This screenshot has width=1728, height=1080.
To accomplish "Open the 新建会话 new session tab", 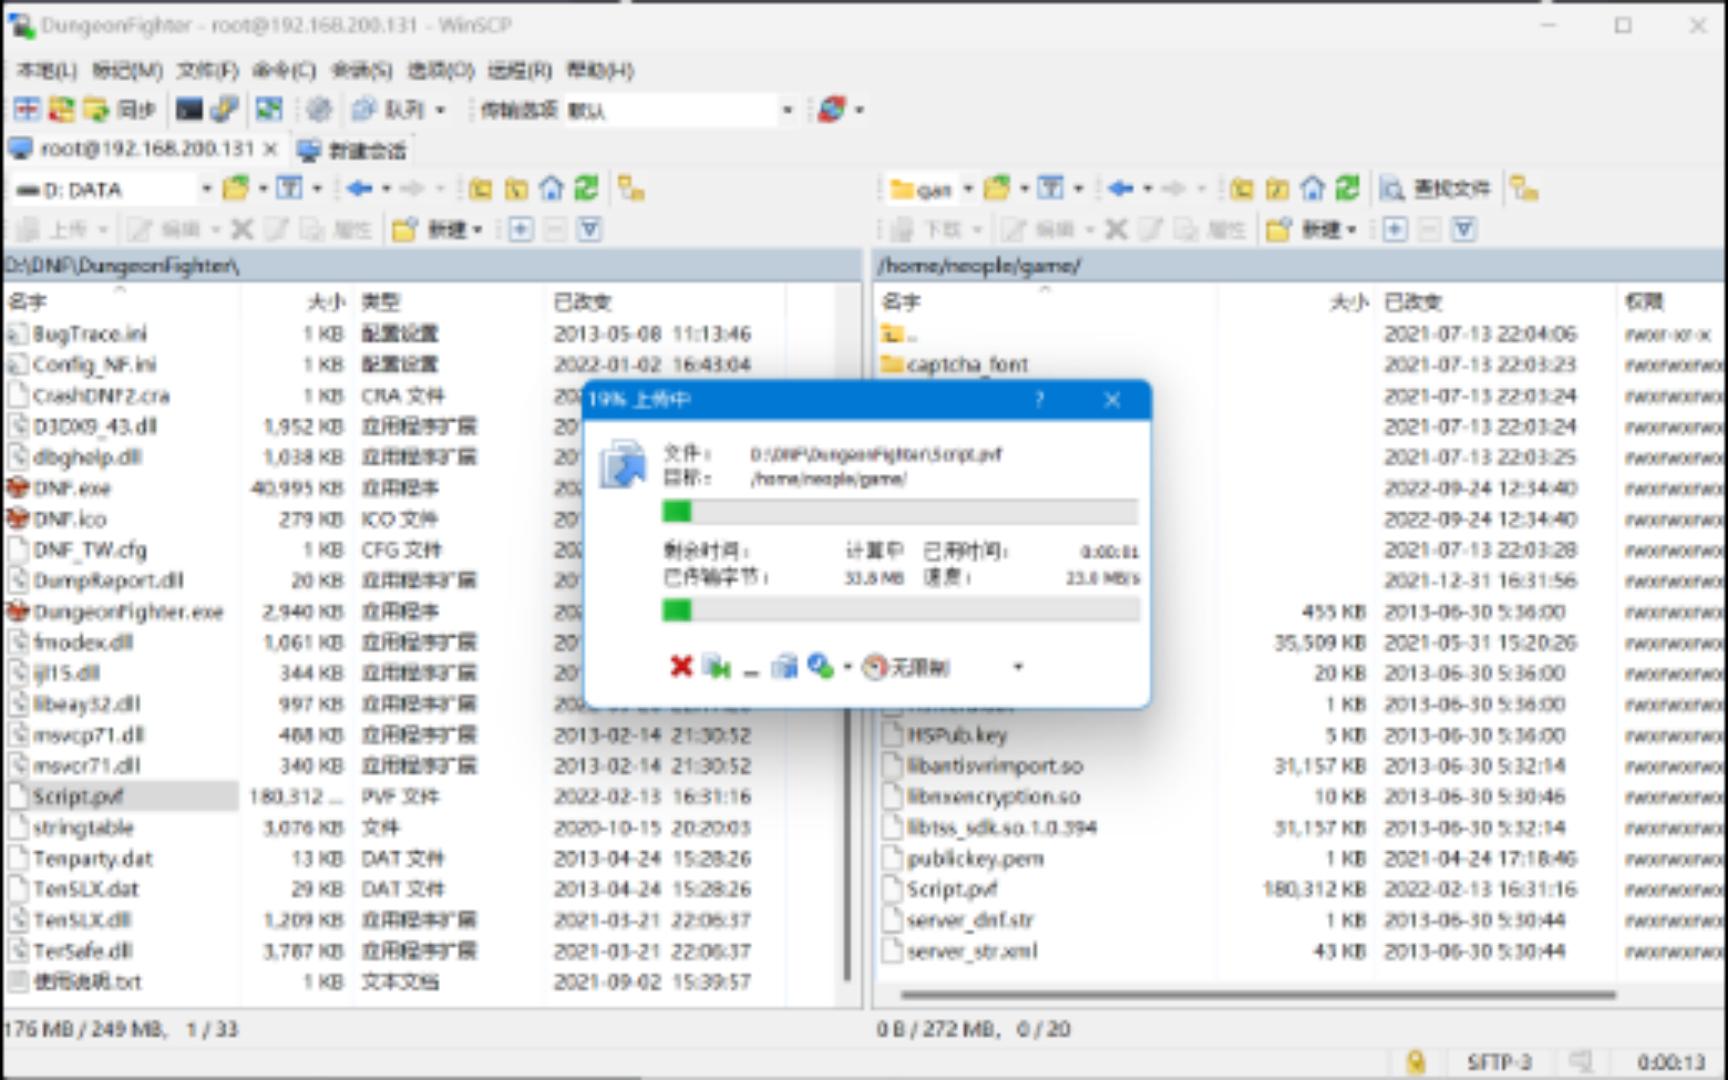I will tap(353, 151).
